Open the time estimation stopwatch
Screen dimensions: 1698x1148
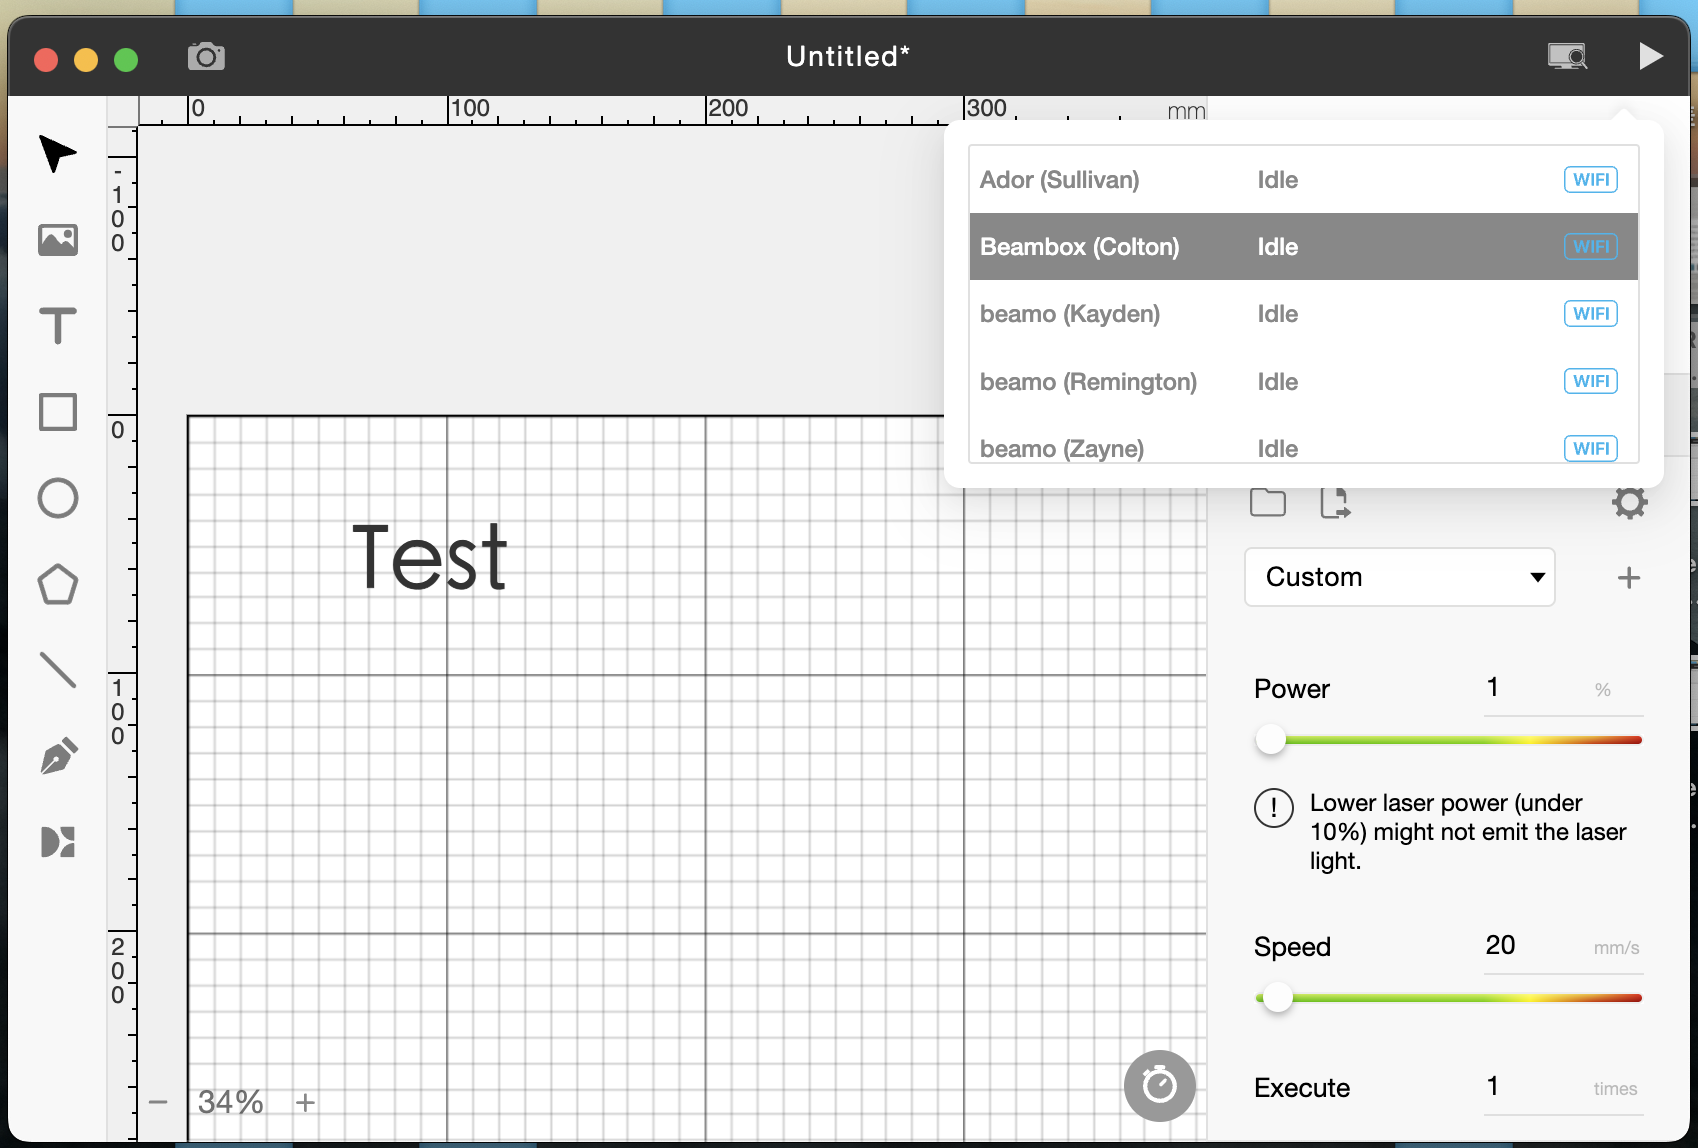click(1159, 1085)
